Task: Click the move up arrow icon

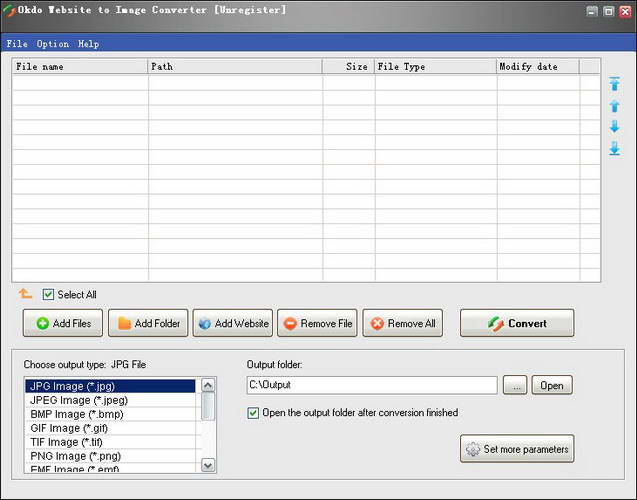Action: (x=615, y=106)
